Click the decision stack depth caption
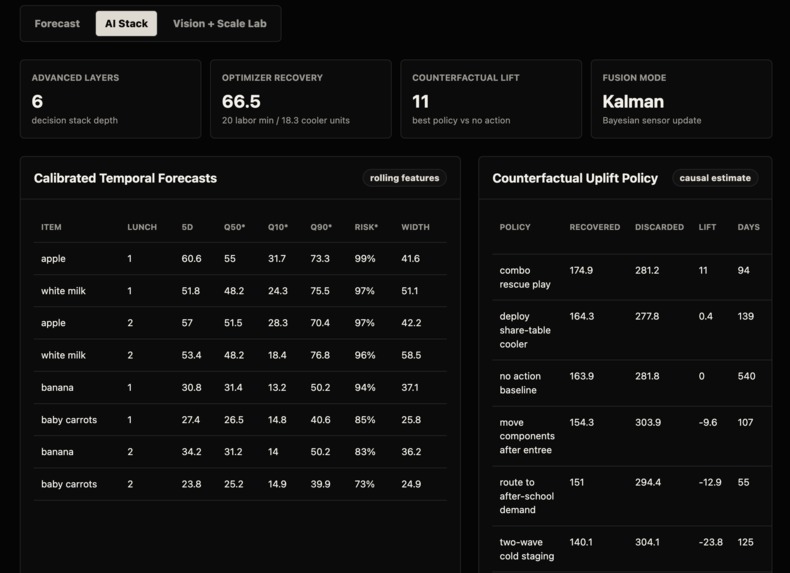Viewport: 790px width, 573px height. coord(75,120)
